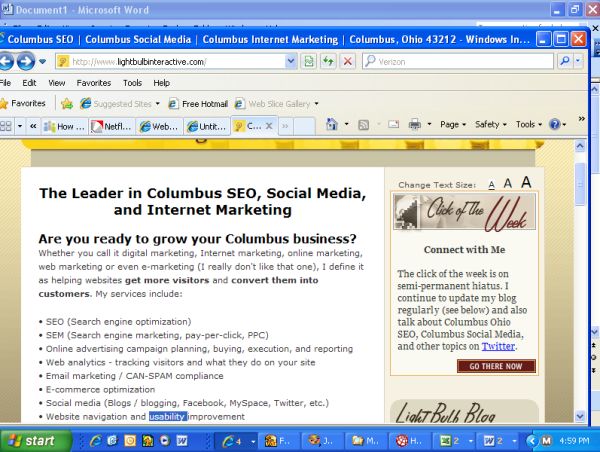Click the highlighted word 'usability'

(x=168, y=417)
